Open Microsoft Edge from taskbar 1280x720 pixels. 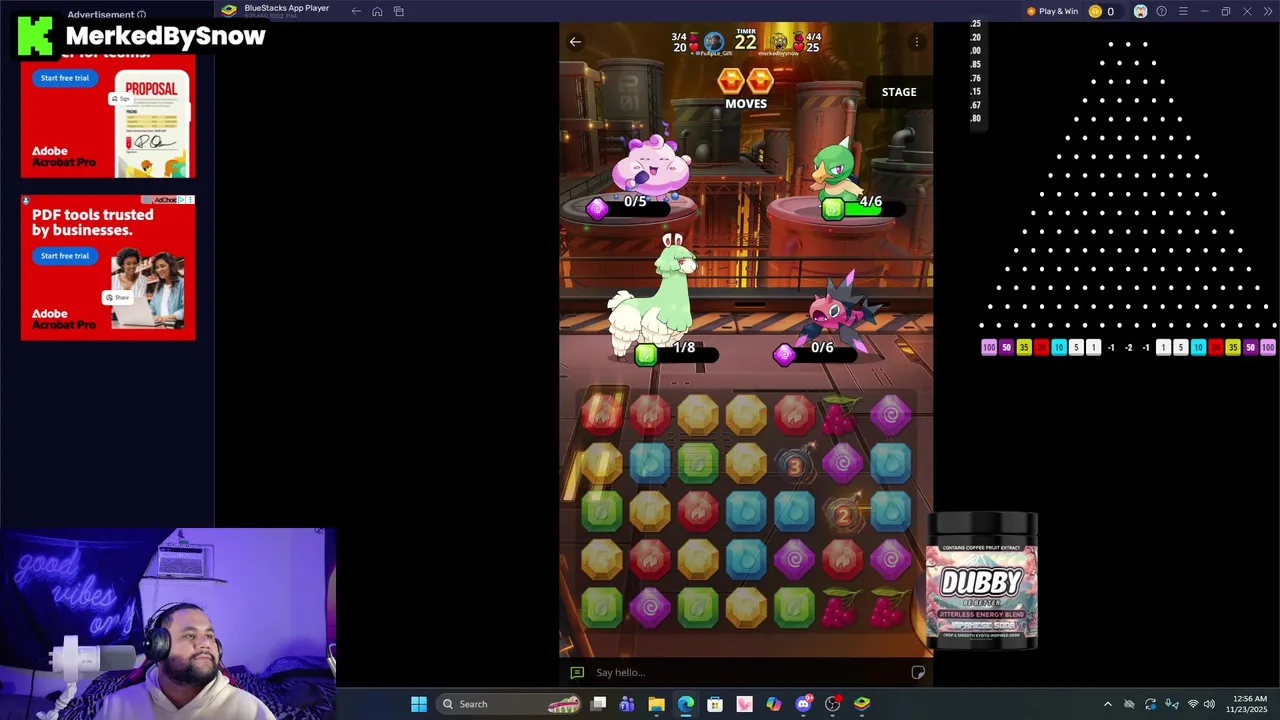point(686,704)
